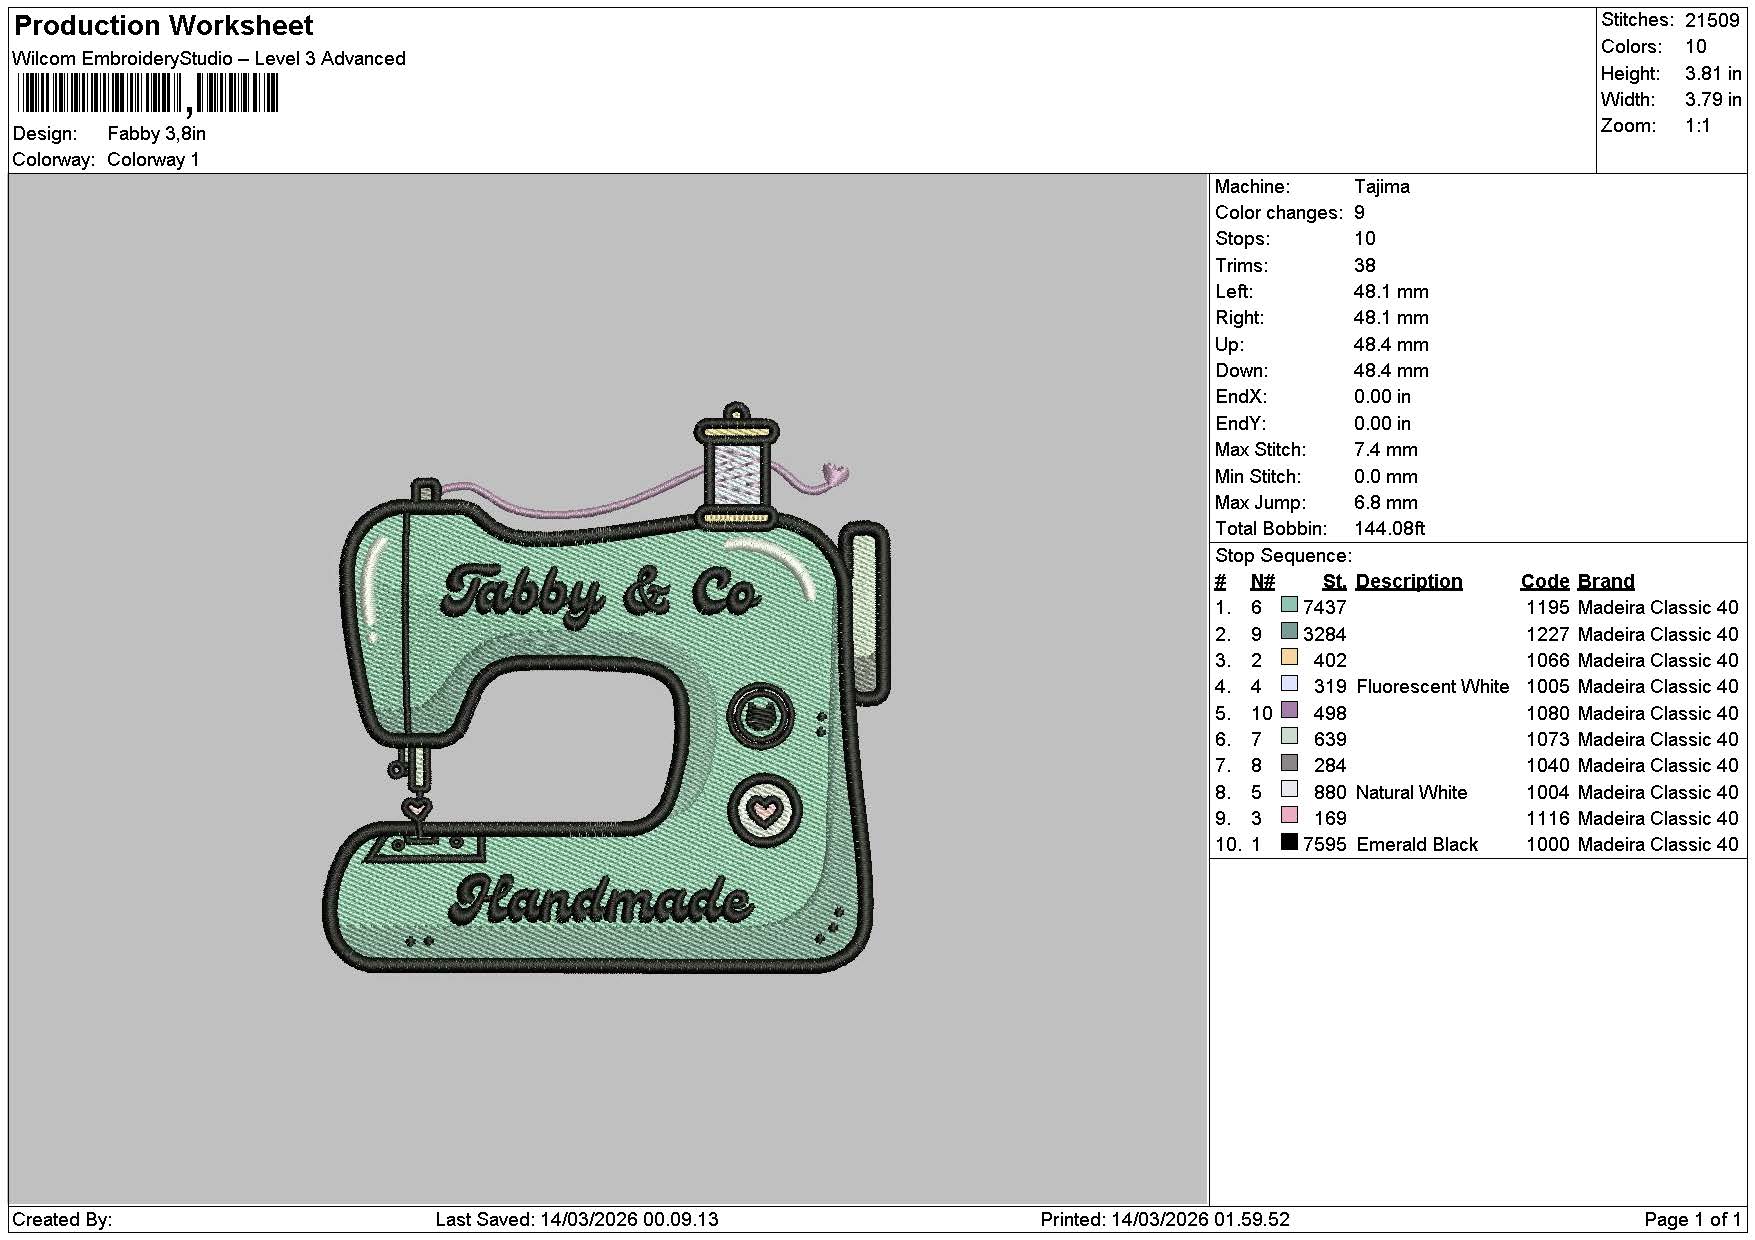This screenshot has height=1240, width=1755.
Task: Click the "Last Saved: 14/03/2026 00.09.13" footer text
Action: (x=577, y=1219)
